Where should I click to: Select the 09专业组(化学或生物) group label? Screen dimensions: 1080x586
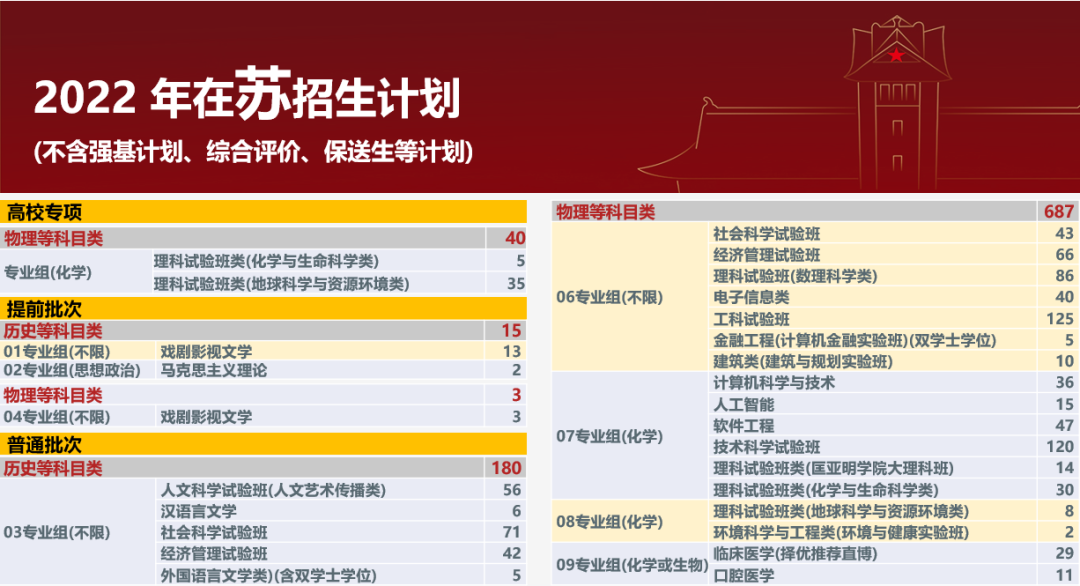tap(629, 564)
